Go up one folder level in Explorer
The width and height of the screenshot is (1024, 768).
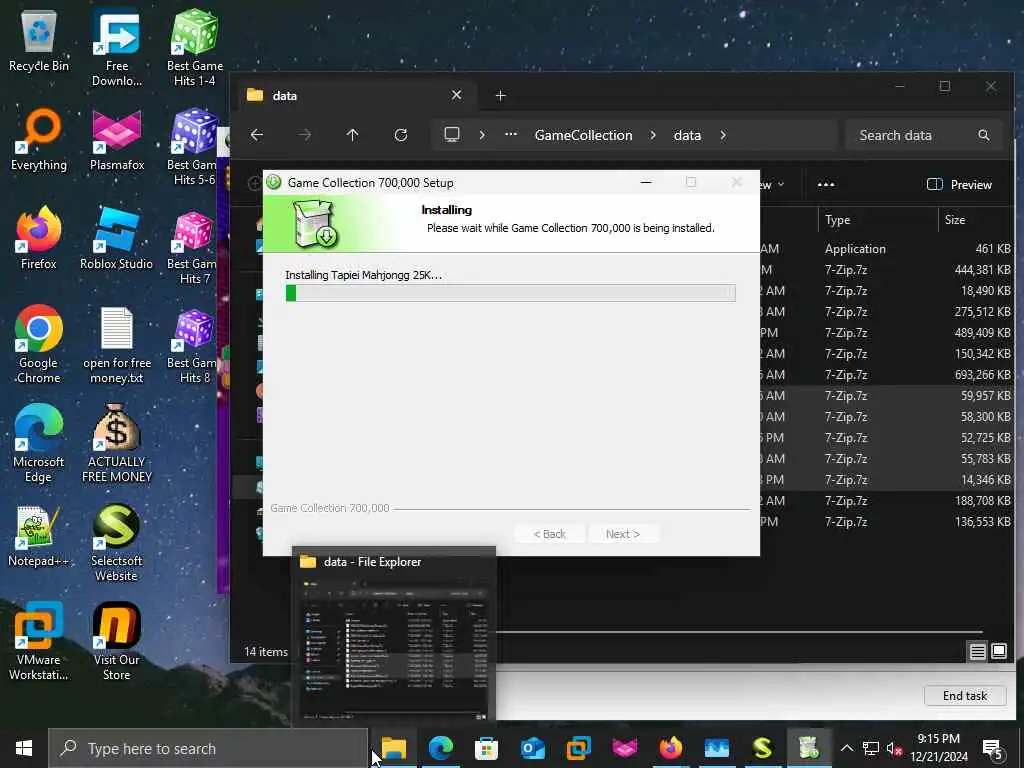353,135
